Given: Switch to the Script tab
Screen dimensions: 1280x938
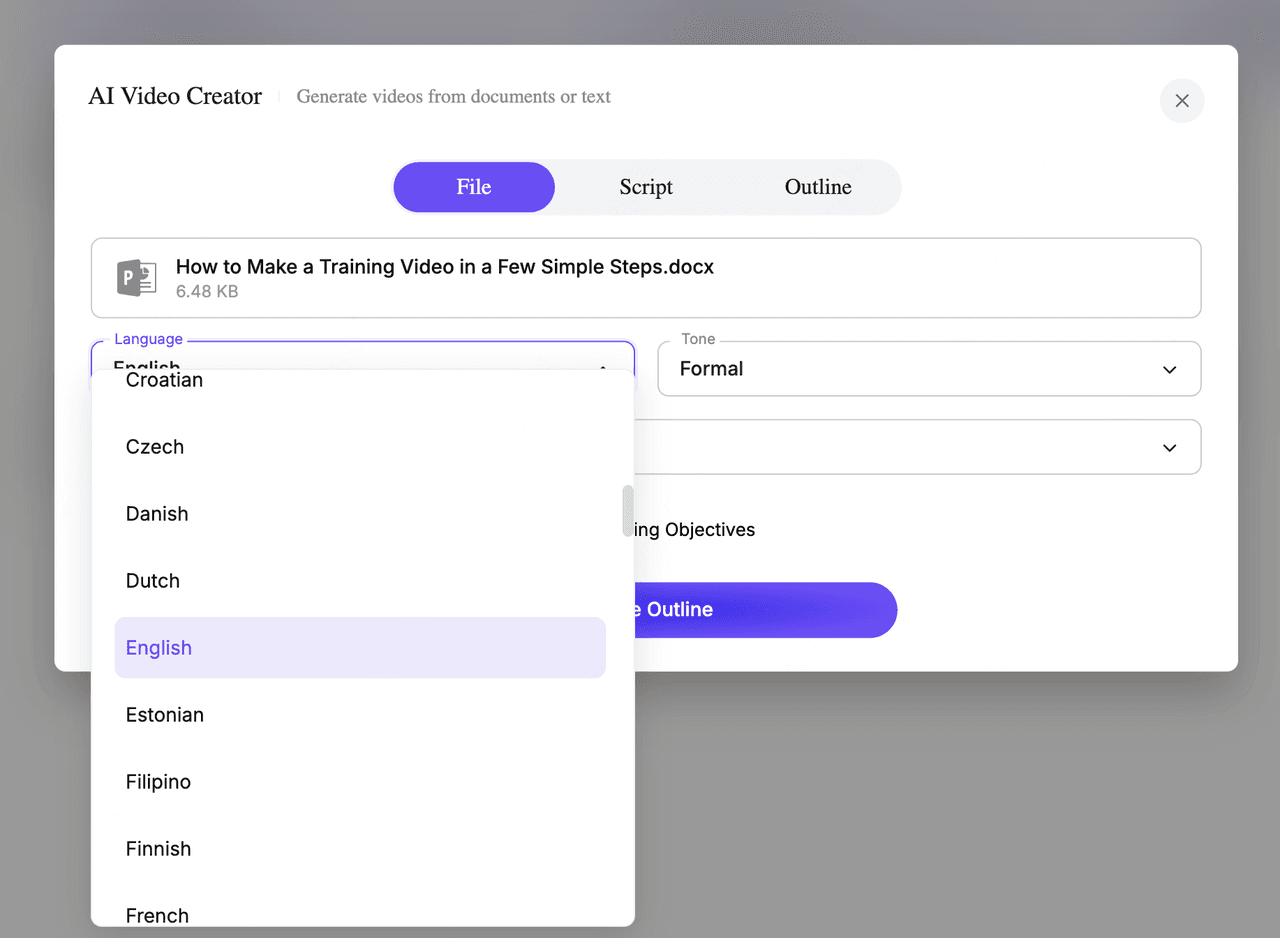Looking at the screenshot, I should tap(645, 187).
